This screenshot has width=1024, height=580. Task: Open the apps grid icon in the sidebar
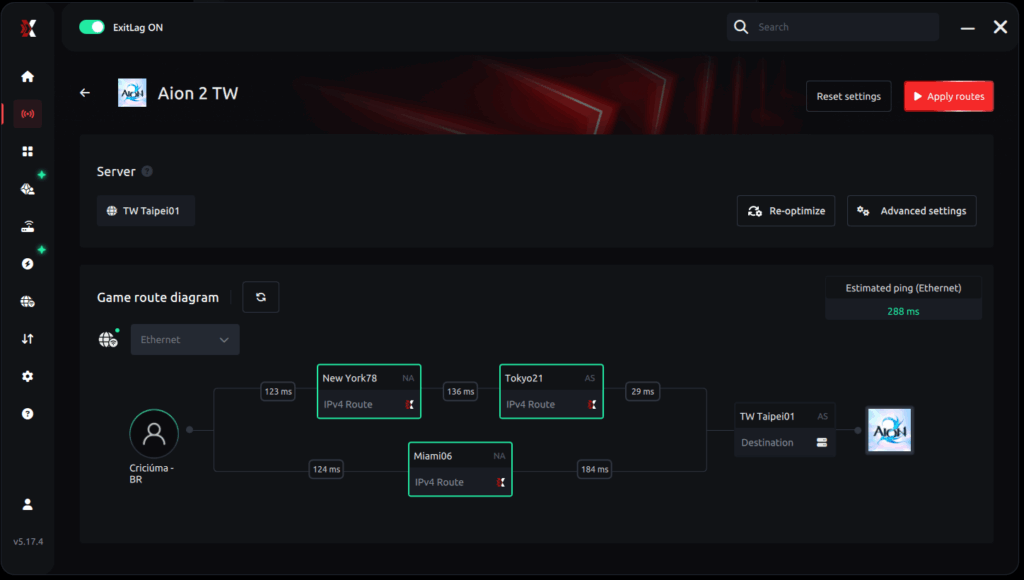[27, 151]
